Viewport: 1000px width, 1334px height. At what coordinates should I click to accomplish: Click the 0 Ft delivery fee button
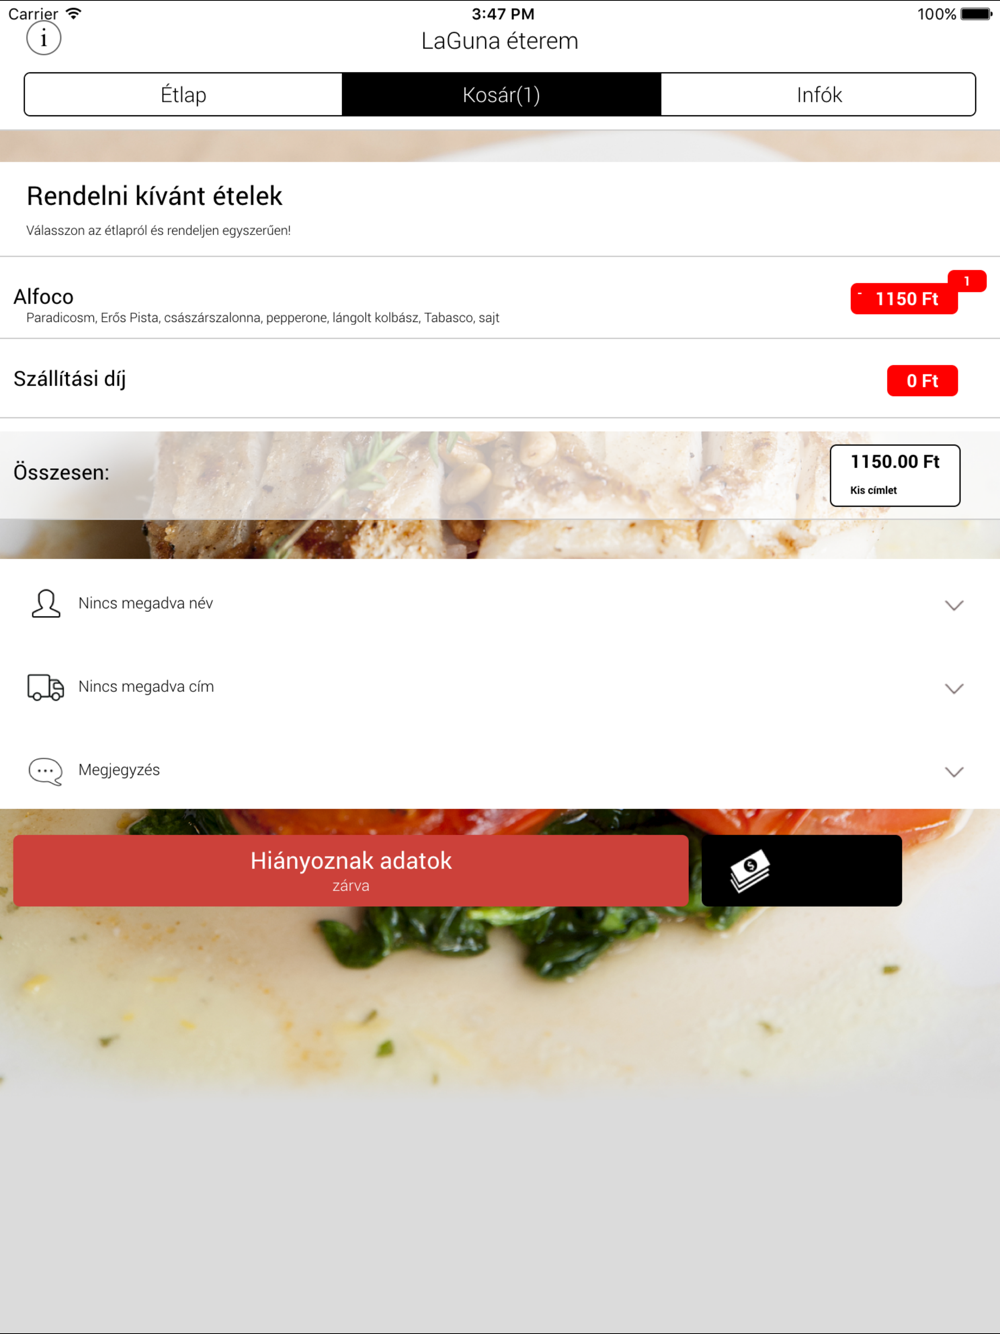coord(922,381)
